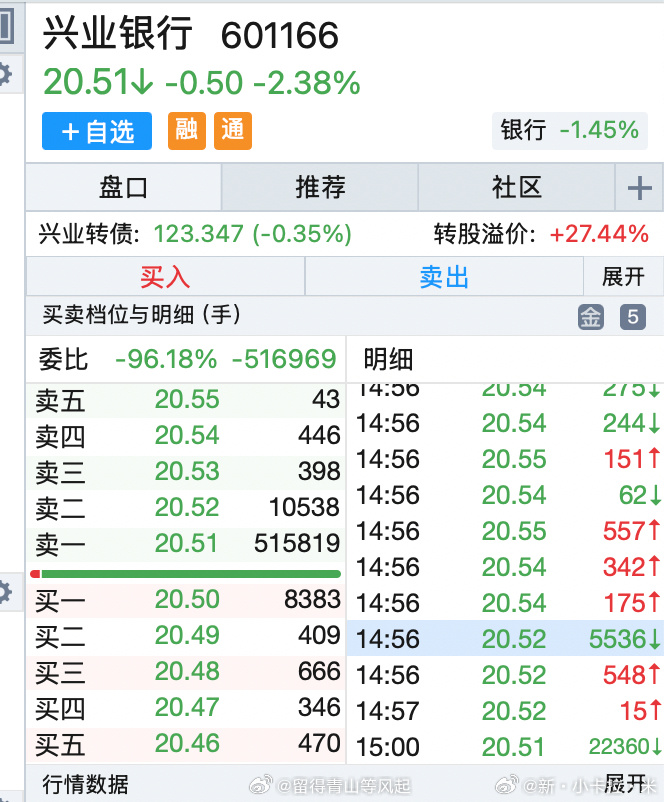The image size is (664, 802).
Task: Select 买三 price 20.48 row
Action: point(187,672)
